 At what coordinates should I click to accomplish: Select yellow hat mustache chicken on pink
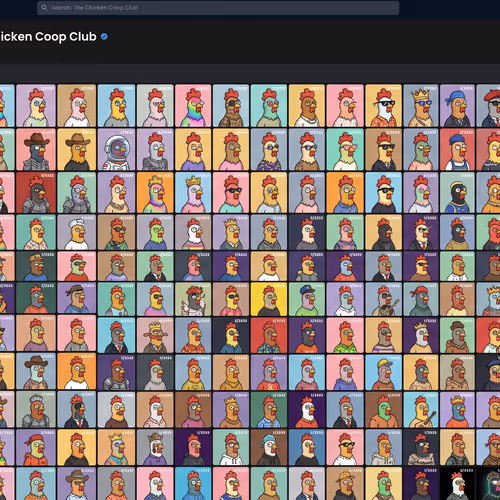tap(155, 335)
